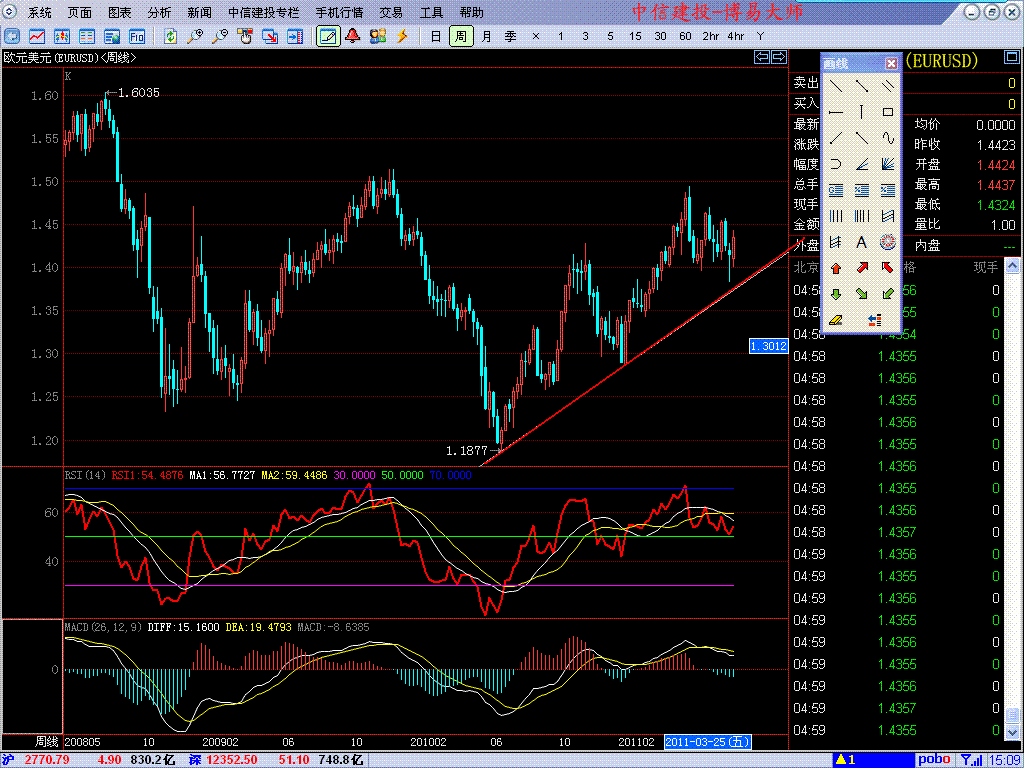Open the 分析 menu
The image size is (1024, 768).
point(159,13)
